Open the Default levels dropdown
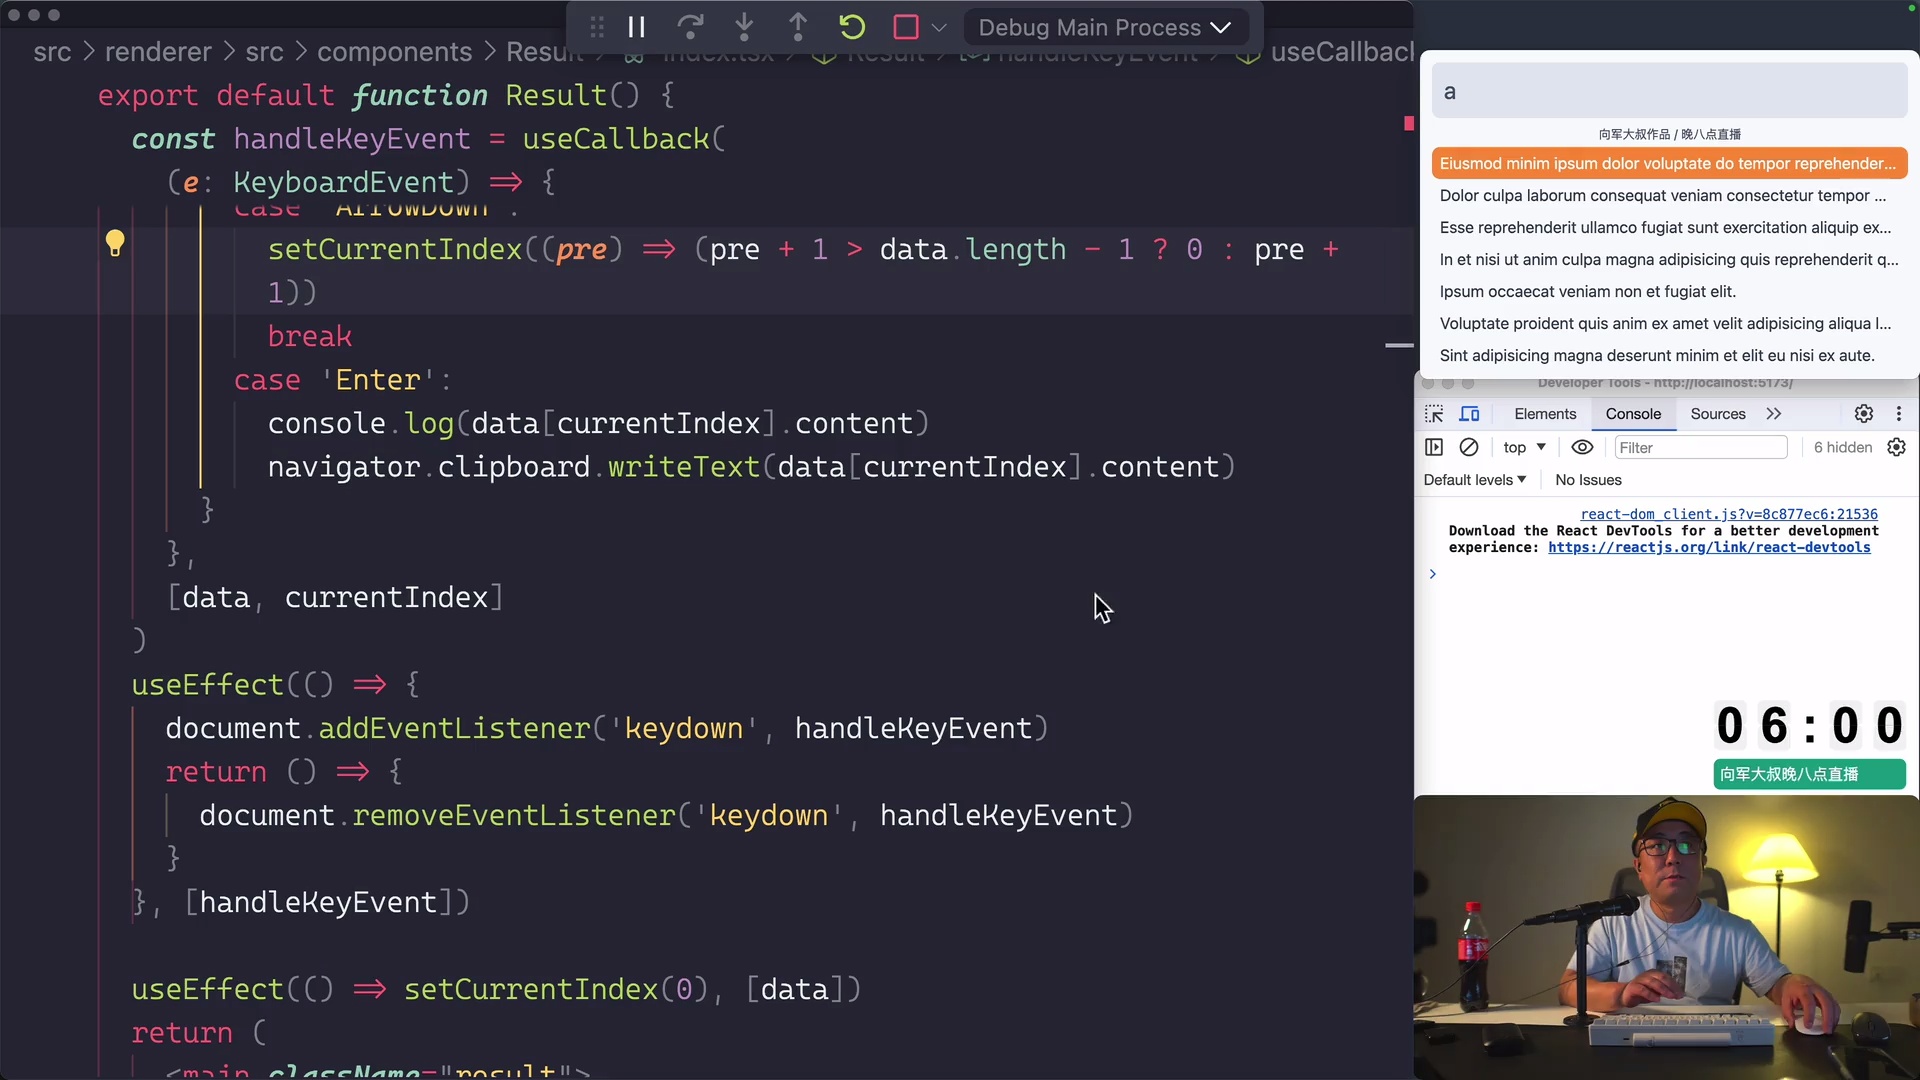This screenshot has height=1080, width=1920. [1474, 480]
